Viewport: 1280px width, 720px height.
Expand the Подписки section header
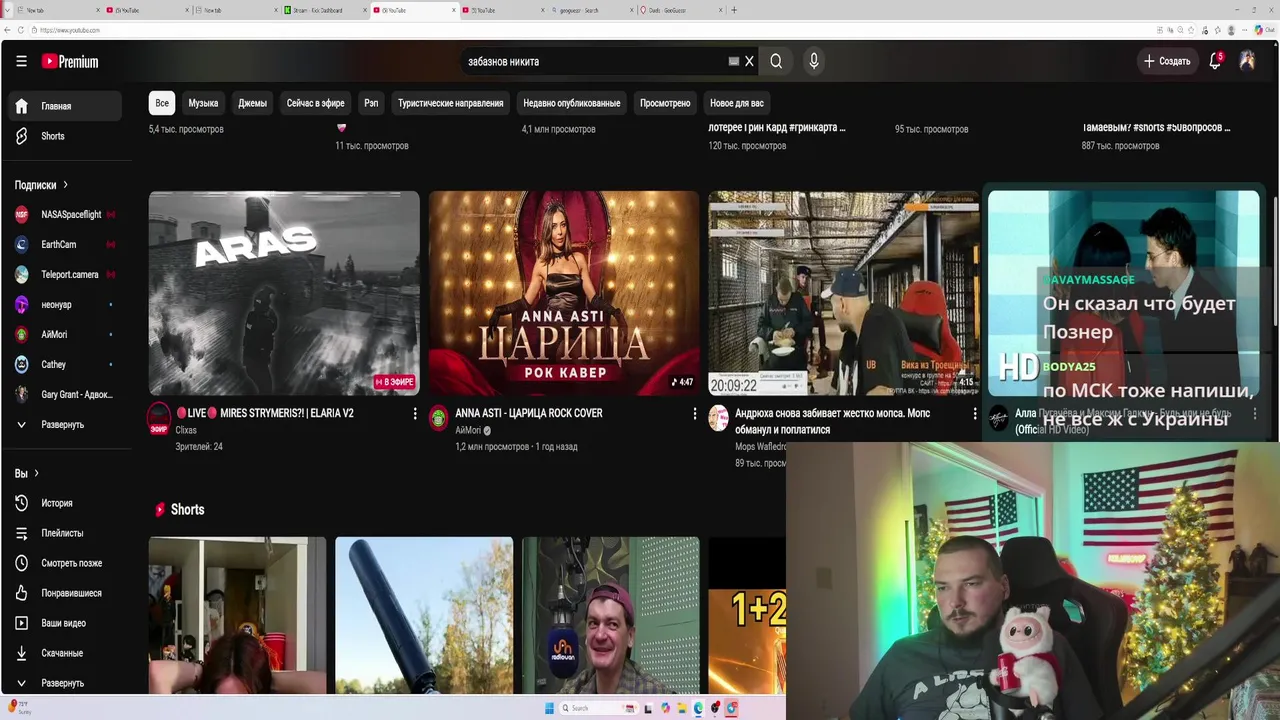pos(41,185)
